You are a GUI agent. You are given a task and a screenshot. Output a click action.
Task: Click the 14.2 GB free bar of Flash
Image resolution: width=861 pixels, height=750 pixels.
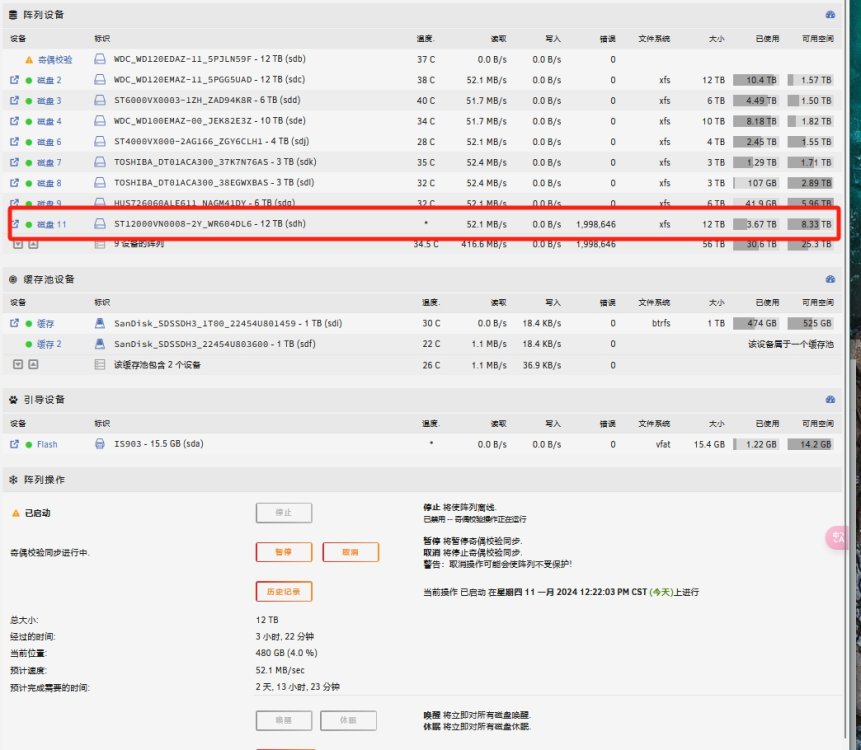(810, 444)
